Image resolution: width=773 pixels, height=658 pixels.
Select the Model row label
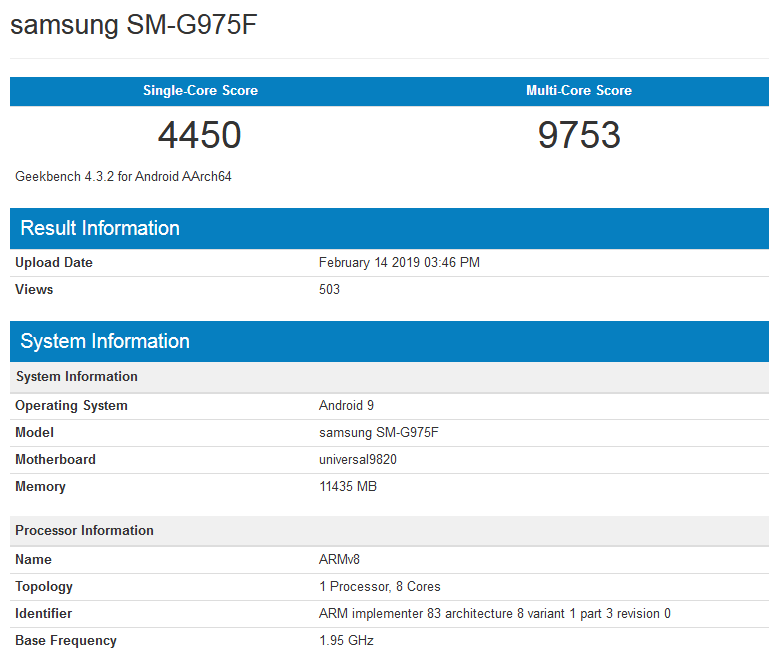tap(35, 432)
